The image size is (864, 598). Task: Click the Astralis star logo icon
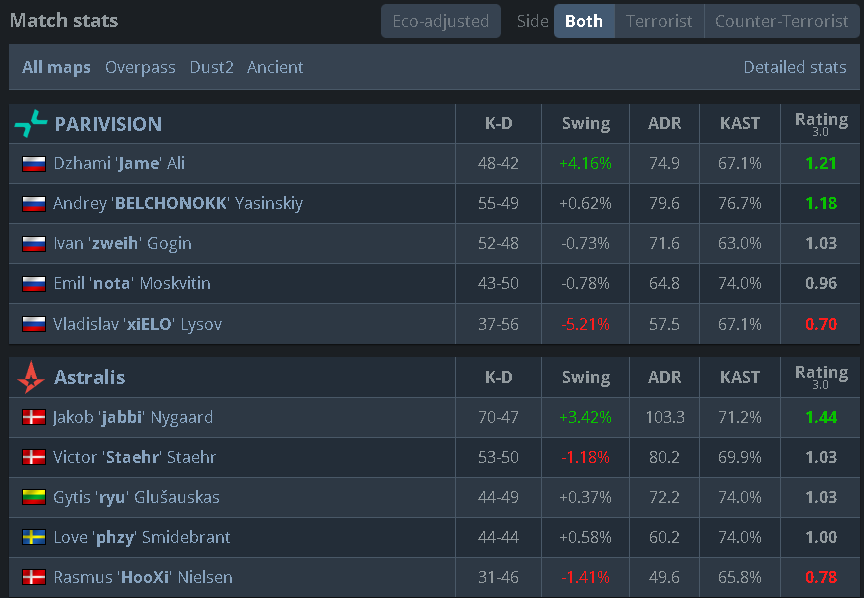[x=31, y=378]
